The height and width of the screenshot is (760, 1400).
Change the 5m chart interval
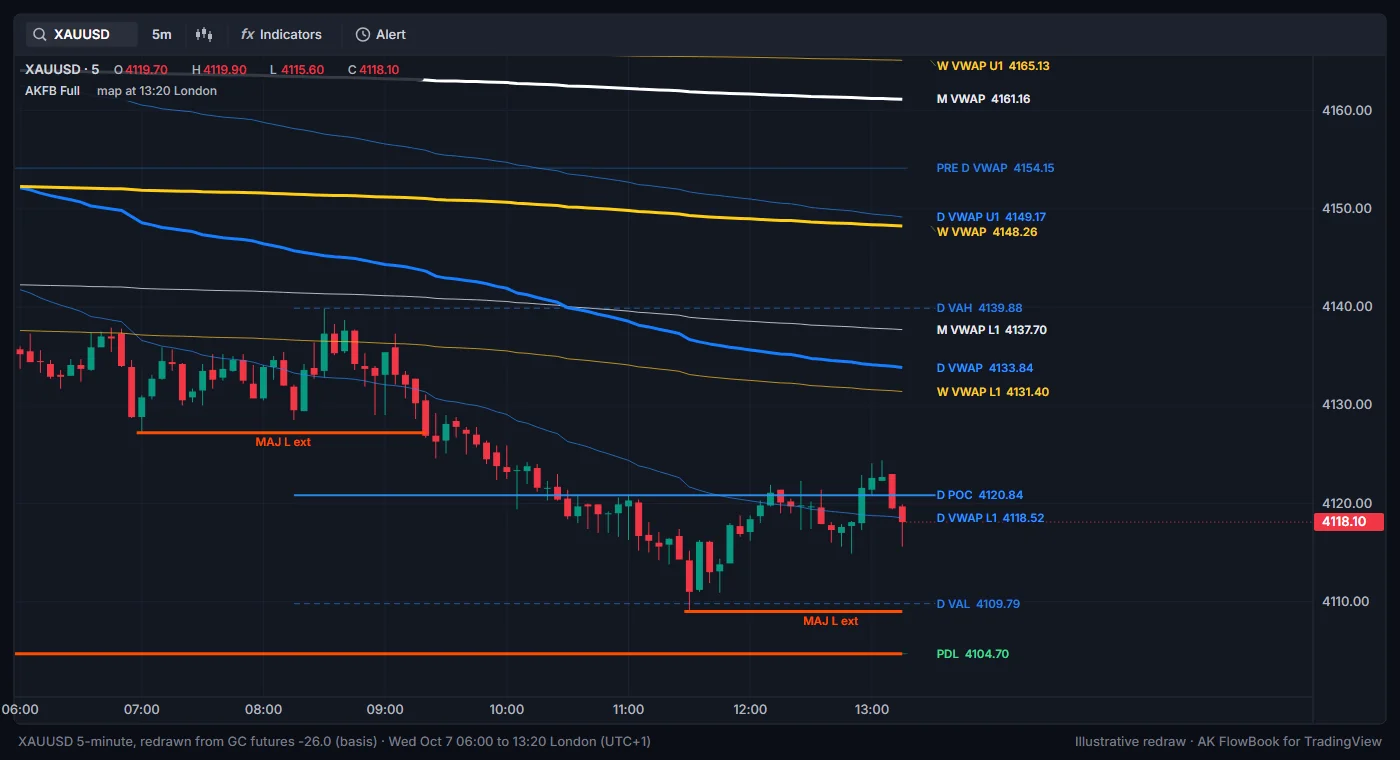[x=162, y=34]
